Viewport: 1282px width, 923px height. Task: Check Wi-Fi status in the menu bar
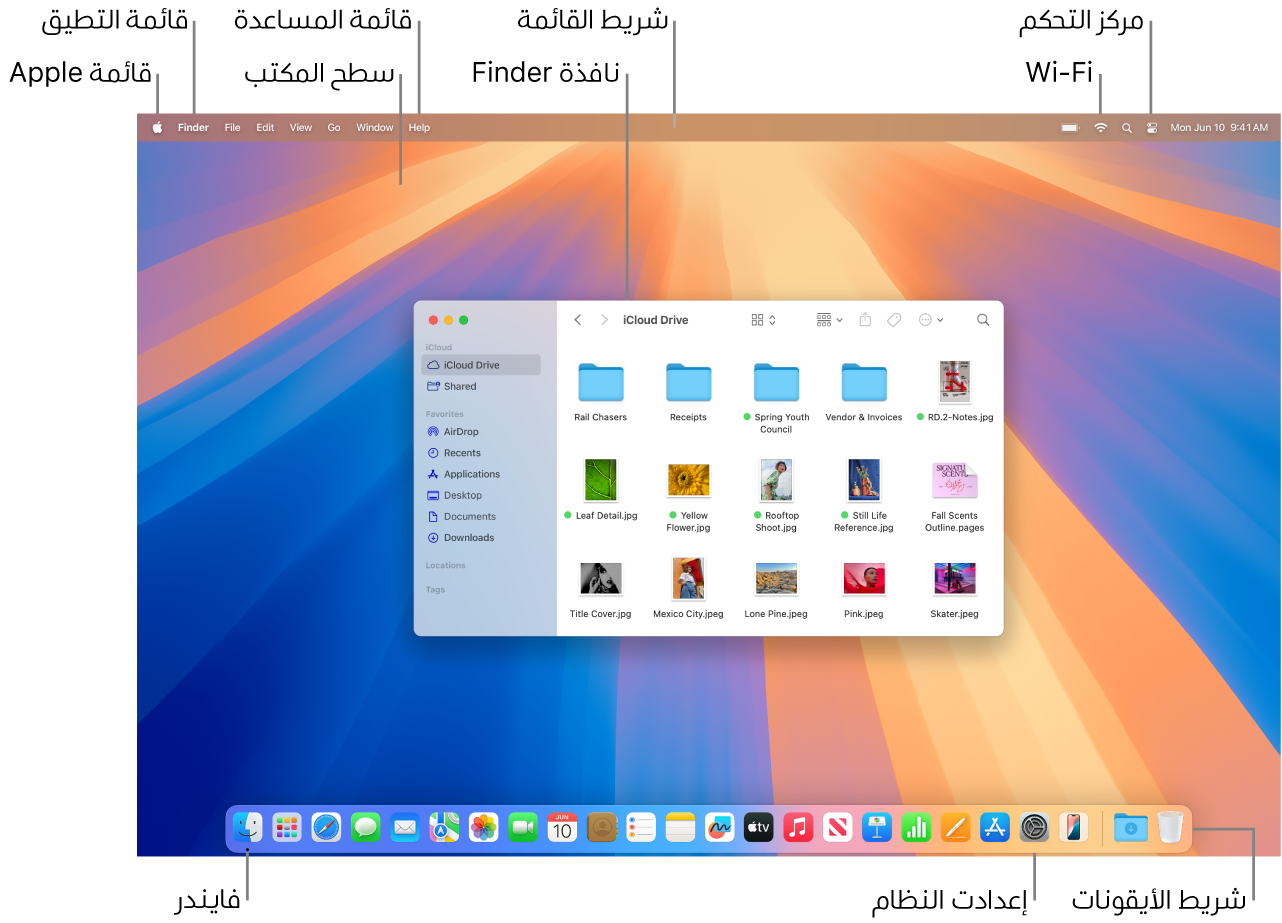[x=1100, y=127]
